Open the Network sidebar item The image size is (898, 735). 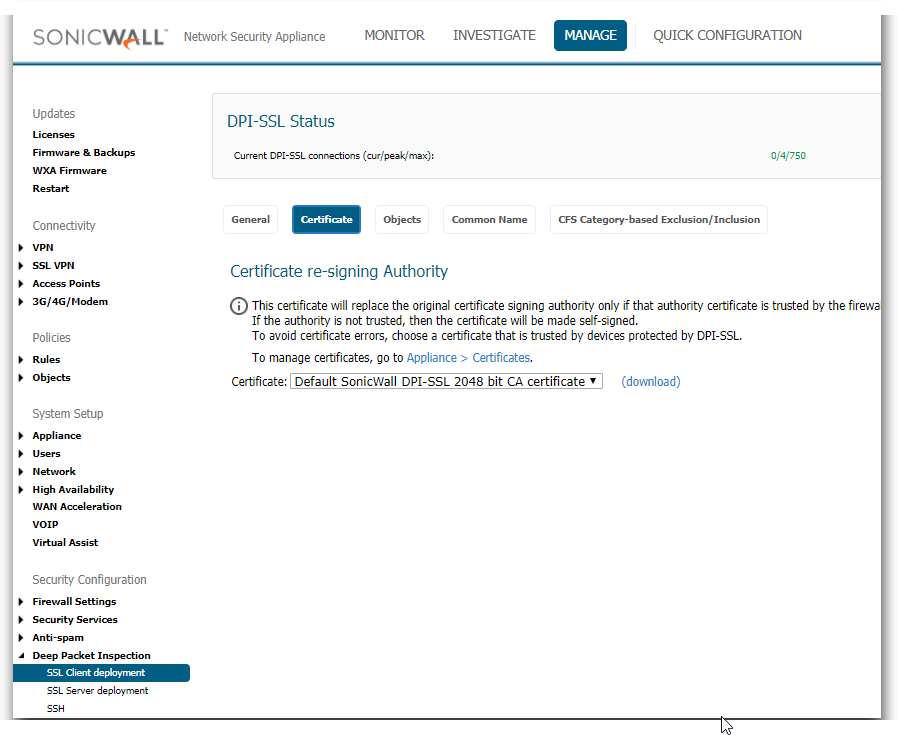pyautogui.click(x=54, y=472)
